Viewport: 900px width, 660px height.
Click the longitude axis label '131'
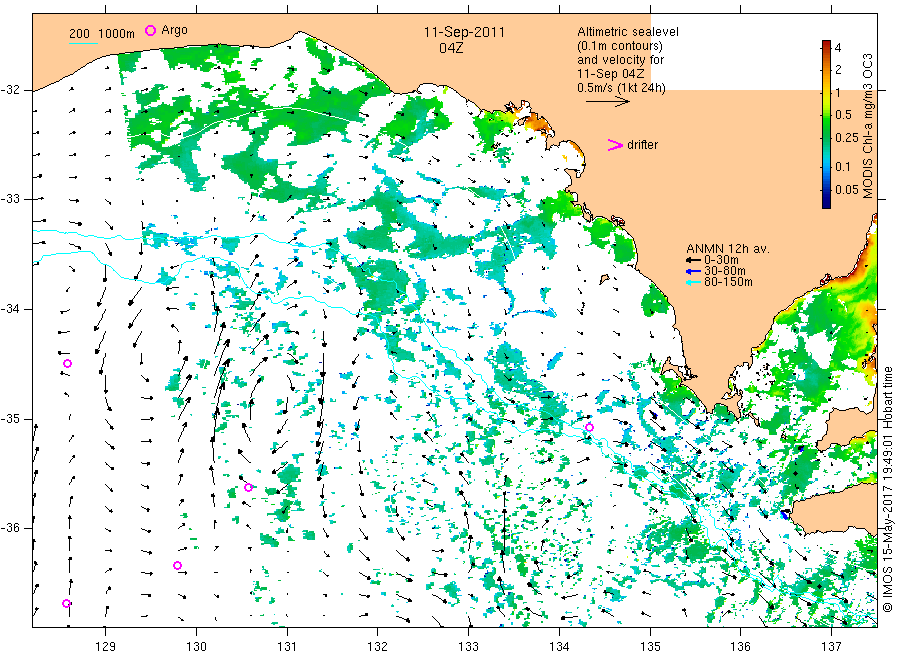click(287, 647)
